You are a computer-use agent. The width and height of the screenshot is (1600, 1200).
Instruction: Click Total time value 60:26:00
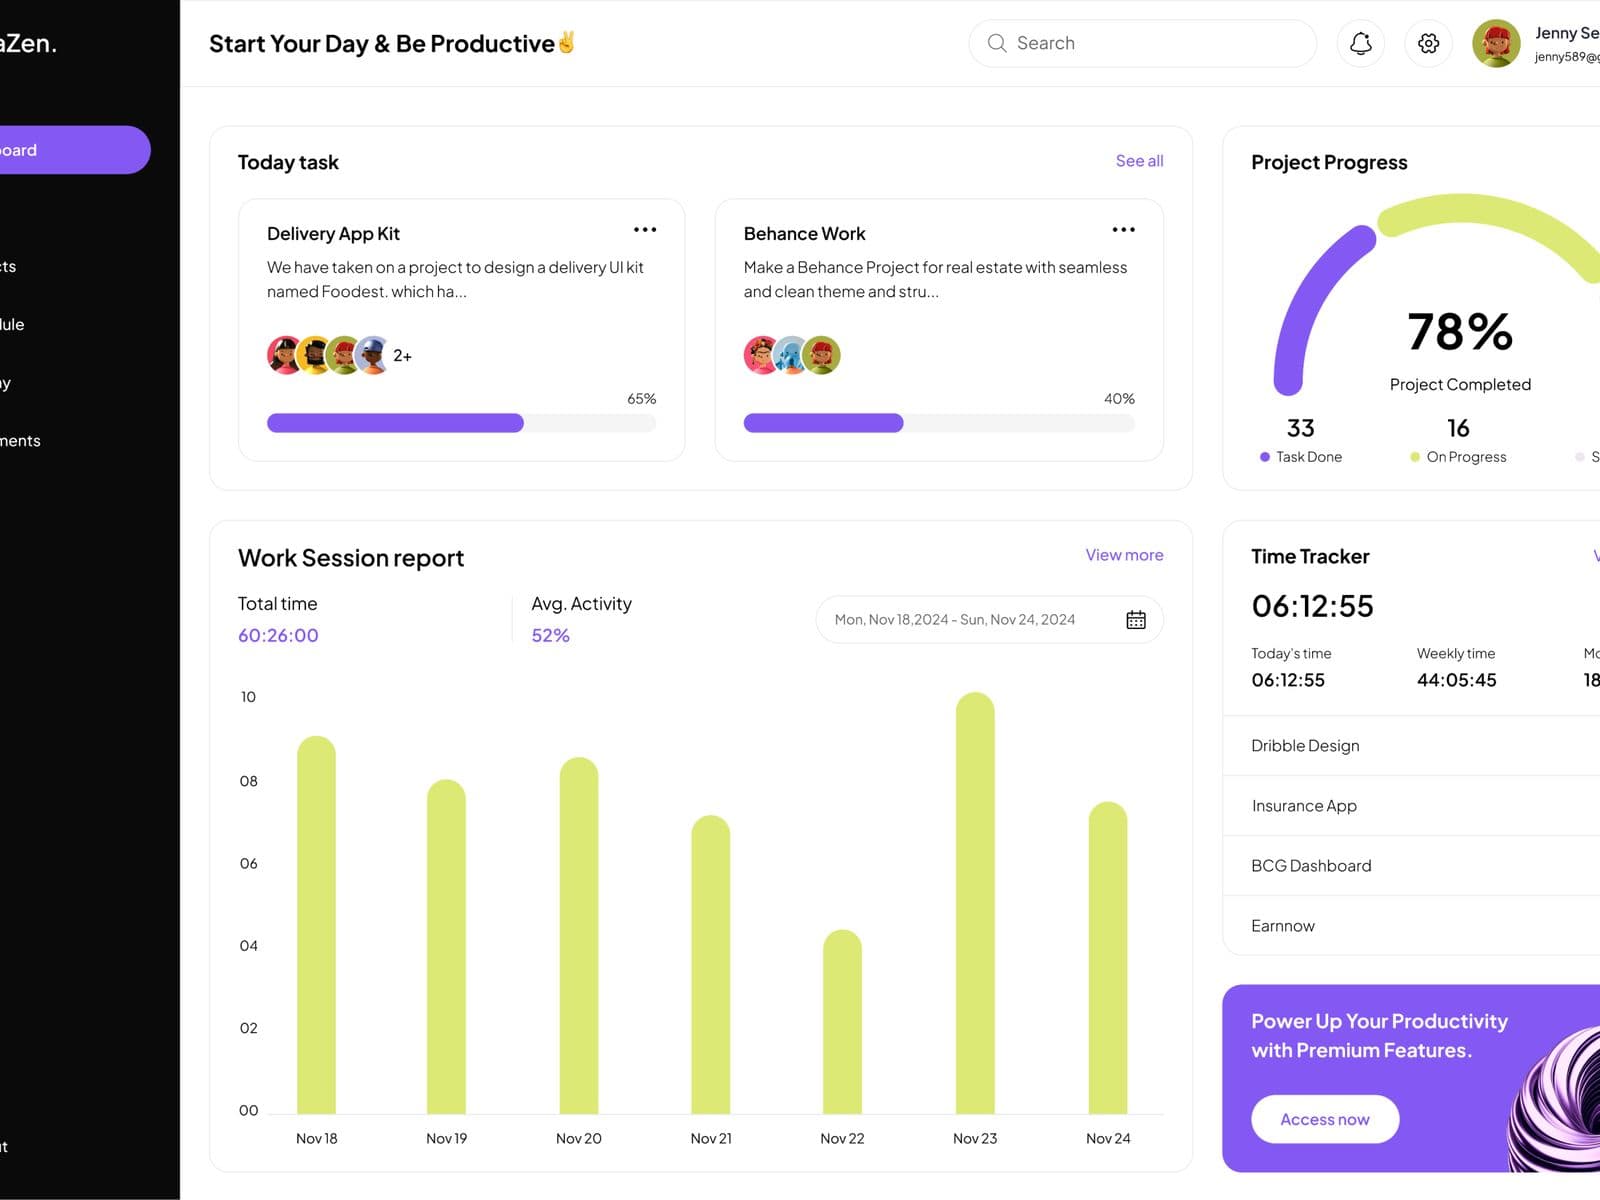coord(278,636)
